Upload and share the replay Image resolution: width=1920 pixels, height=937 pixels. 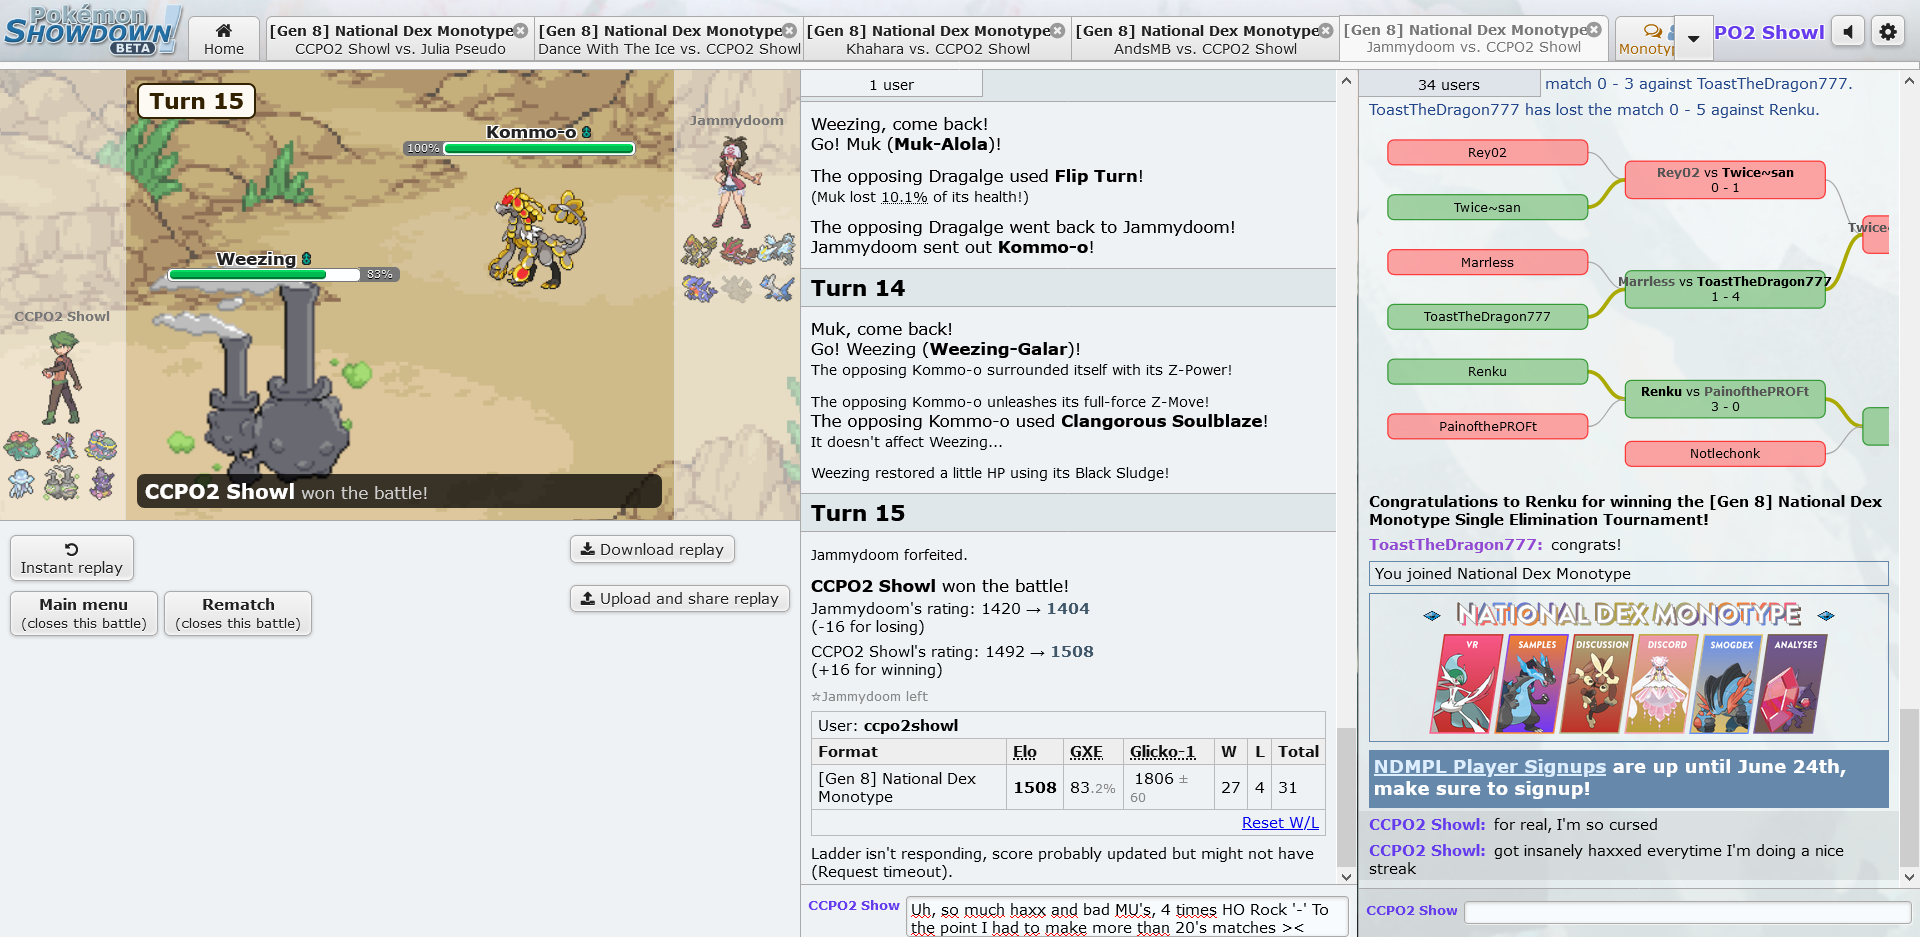pyautogui.click(x=680, y=598)
